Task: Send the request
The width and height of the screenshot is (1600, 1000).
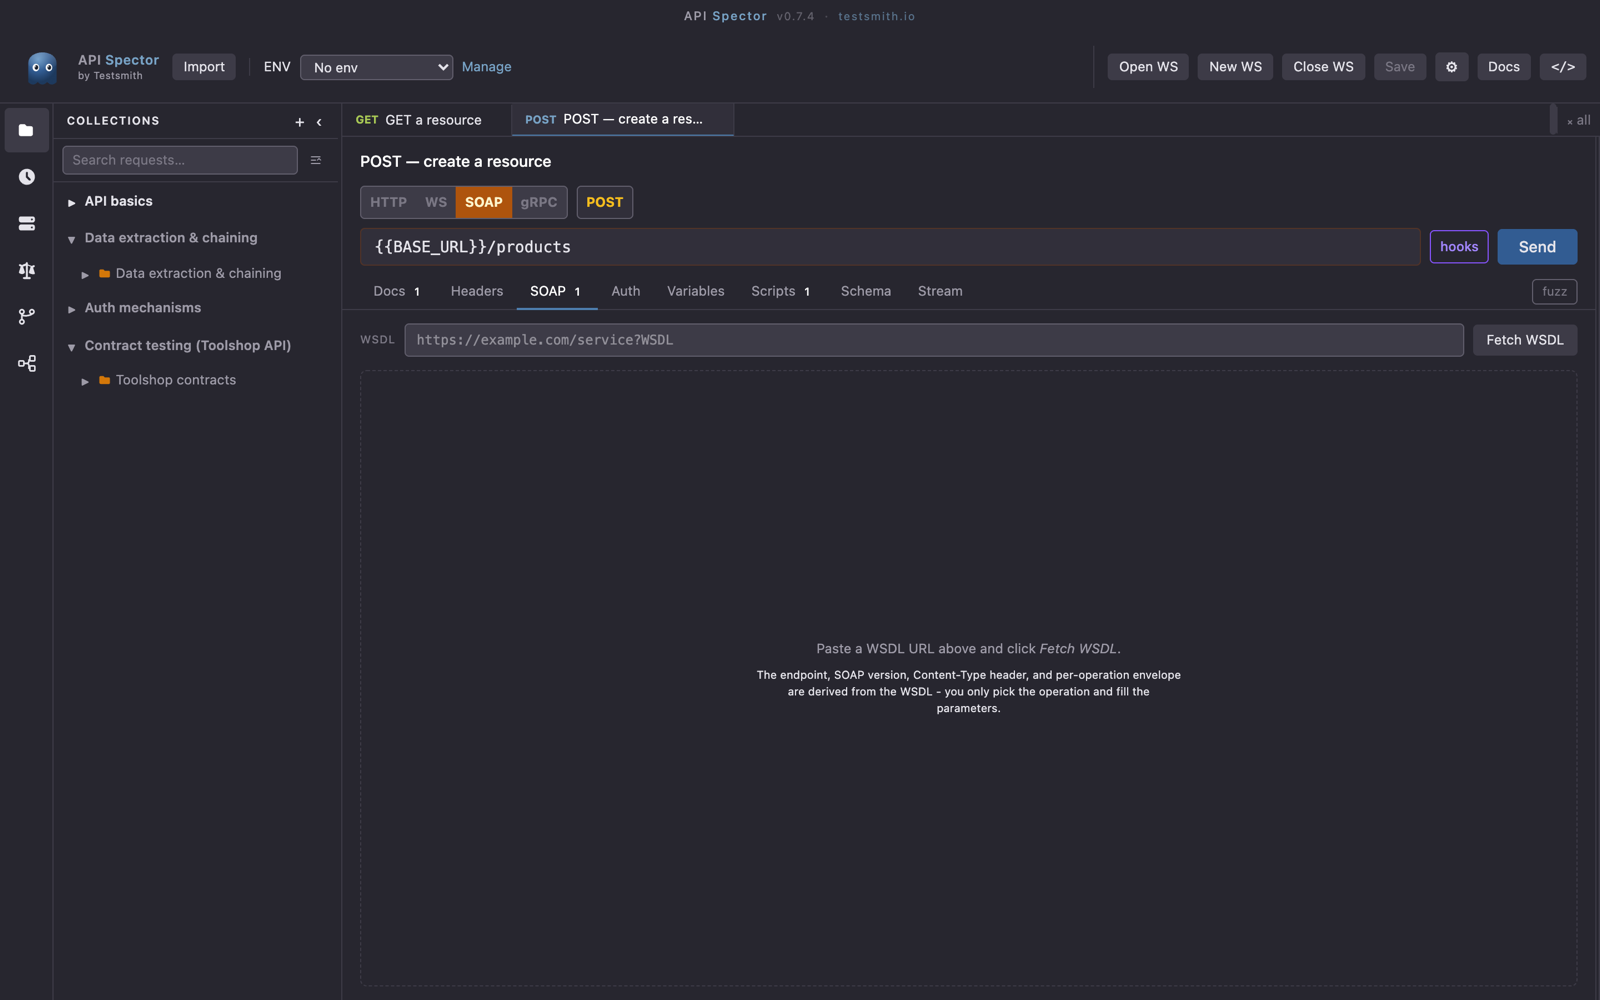Action: pos(1537,247)
